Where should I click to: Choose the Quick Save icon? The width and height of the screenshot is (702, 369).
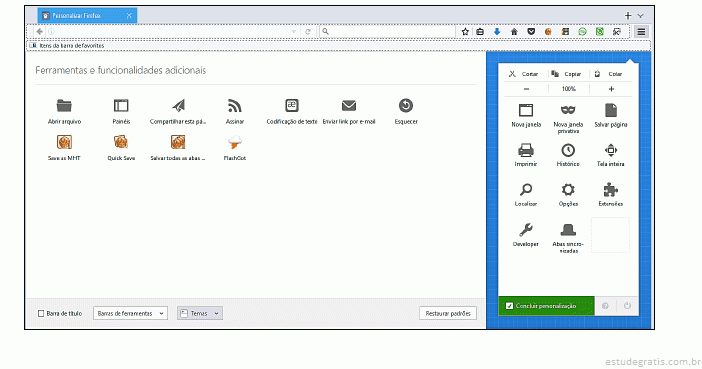(x=121, y=142)
